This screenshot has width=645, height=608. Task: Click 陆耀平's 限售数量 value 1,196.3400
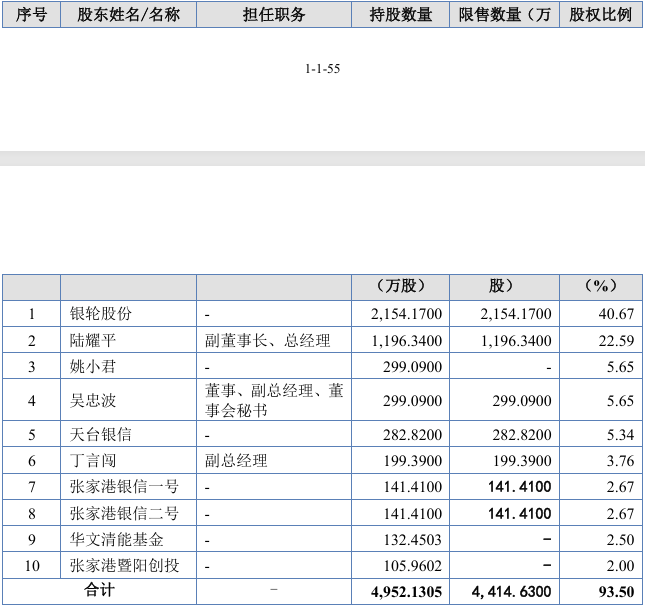tap(516, 341)
